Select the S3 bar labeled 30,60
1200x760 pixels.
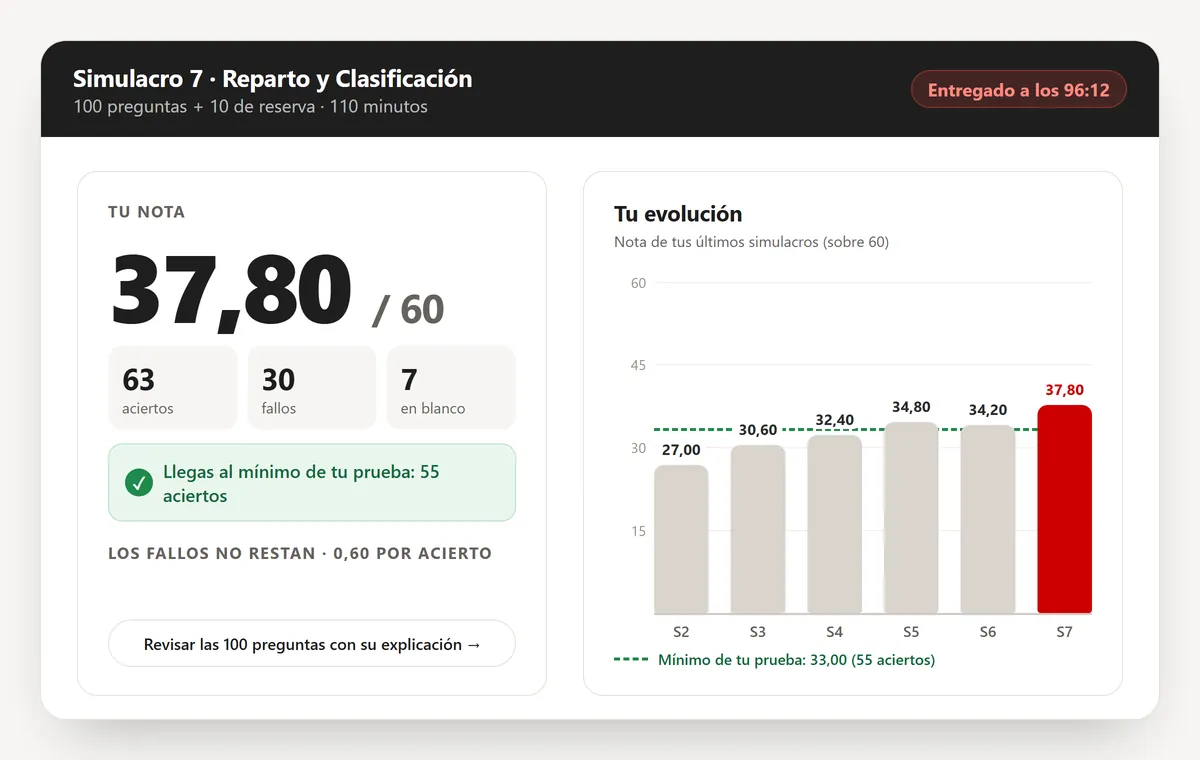(758, 529)
